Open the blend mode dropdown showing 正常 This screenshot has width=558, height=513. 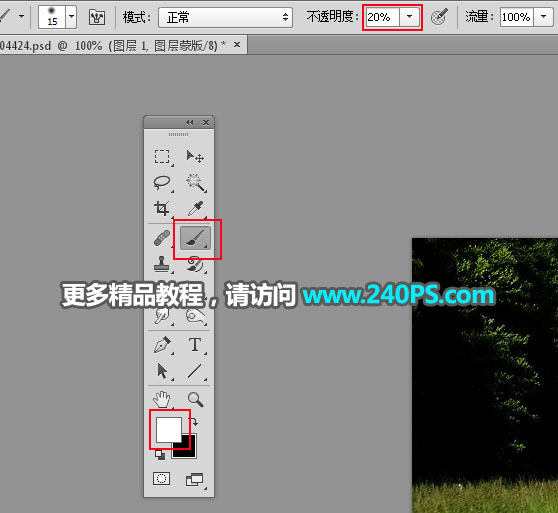tap(225, 17)
